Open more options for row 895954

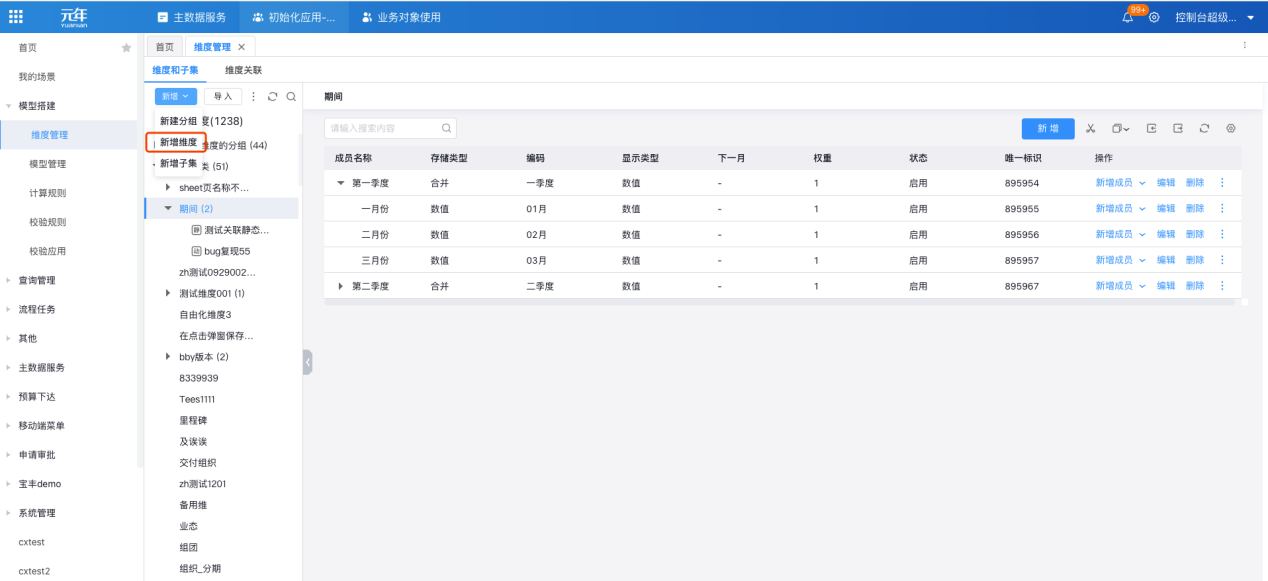click(1221, 183)
